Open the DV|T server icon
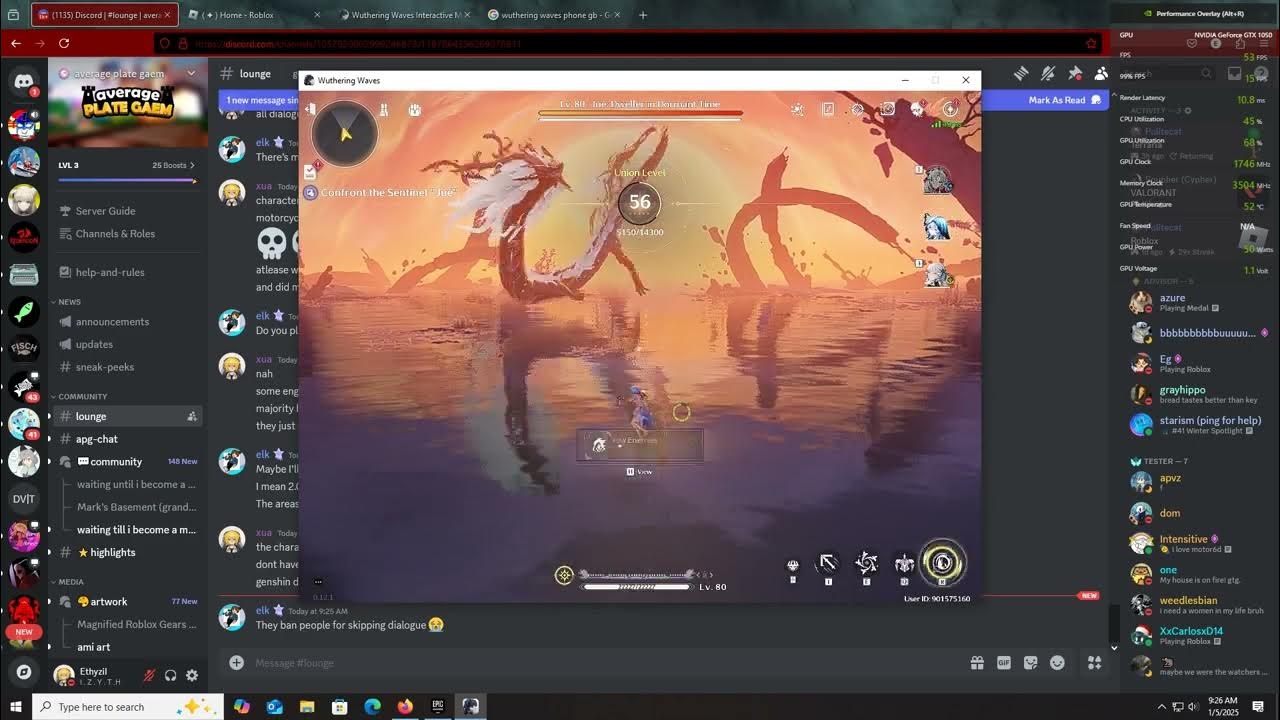1280x720 pixels. pyautogui.click(x=24, y=499)
